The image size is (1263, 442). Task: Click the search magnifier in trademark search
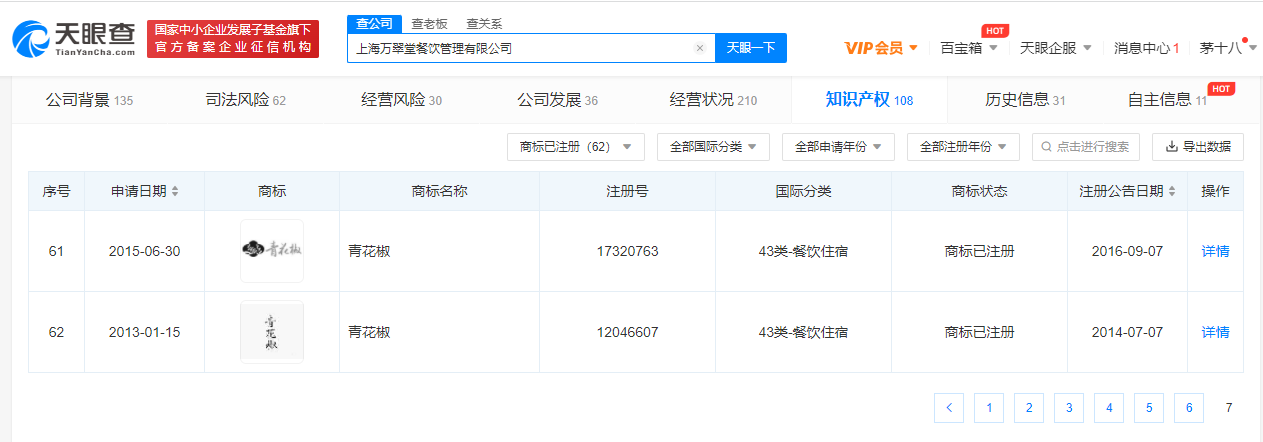pyautogui.click(x=1046, y=147)
